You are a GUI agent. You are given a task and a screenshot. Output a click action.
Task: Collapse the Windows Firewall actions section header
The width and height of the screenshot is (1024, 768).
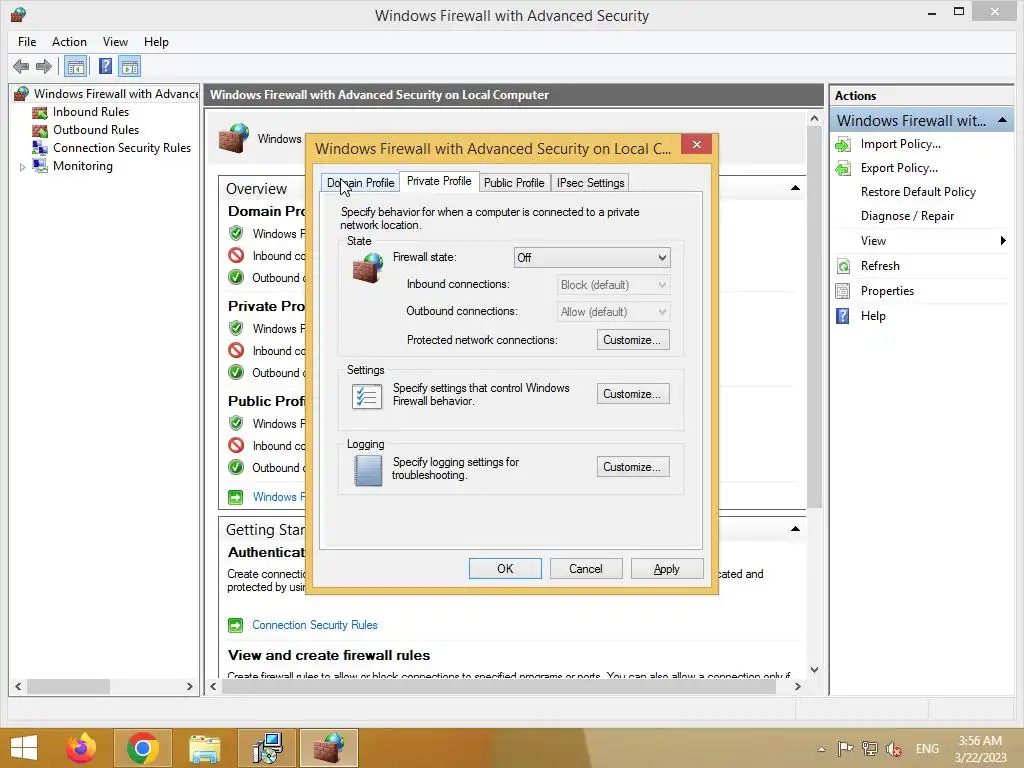pyautogui.click(x=1002, y=121)
